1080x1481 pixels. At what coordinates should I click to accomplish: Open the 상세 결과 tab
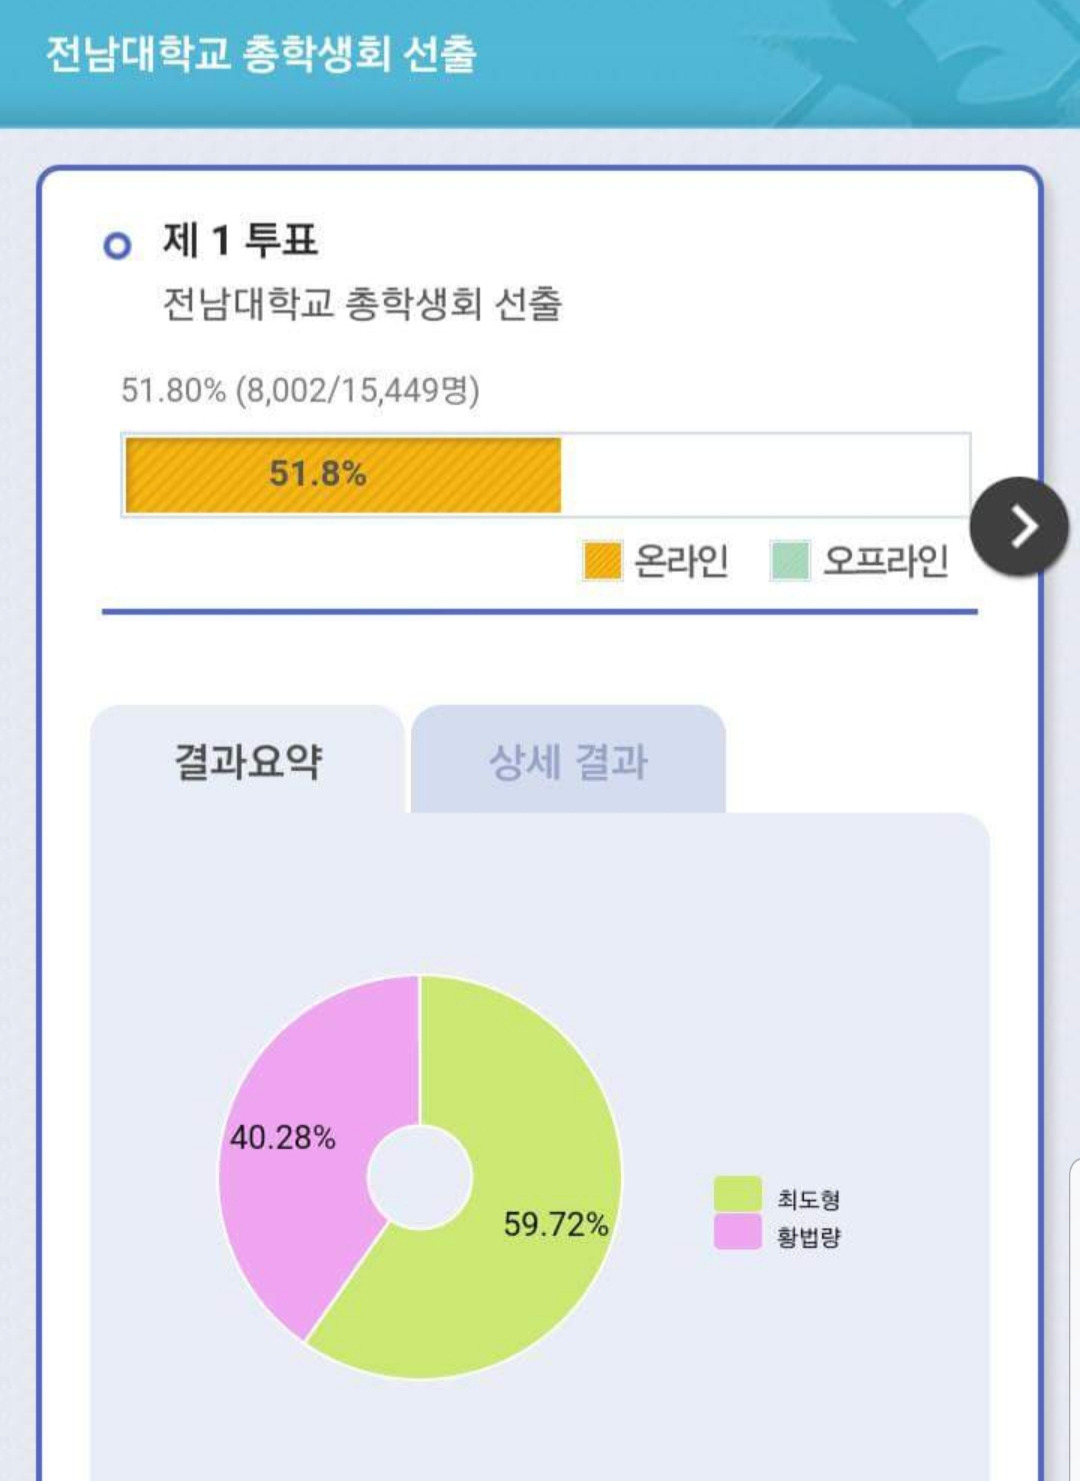click(568, 760)
